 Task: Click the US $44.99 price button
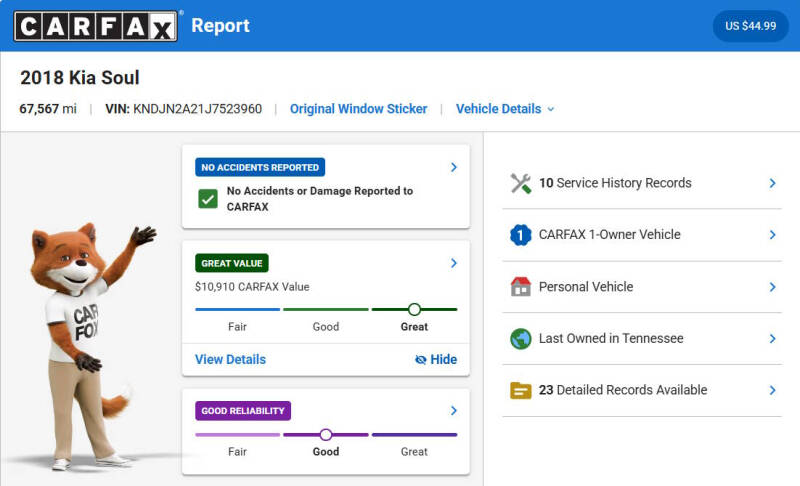(751, 26)
